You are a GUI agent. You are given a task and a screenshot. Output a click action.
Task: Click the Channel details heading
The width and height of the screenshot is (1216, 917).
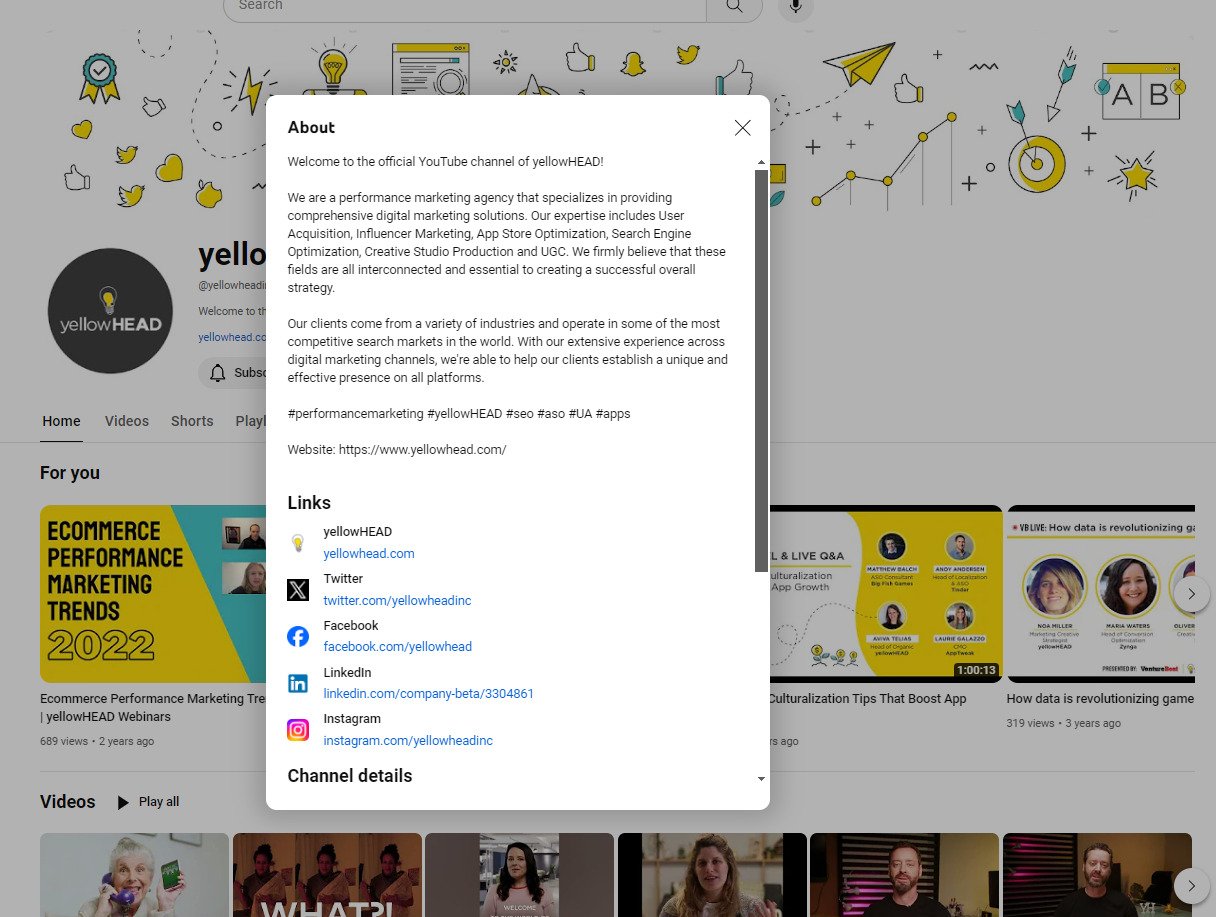pyautogui.click(x=350, y=776)
